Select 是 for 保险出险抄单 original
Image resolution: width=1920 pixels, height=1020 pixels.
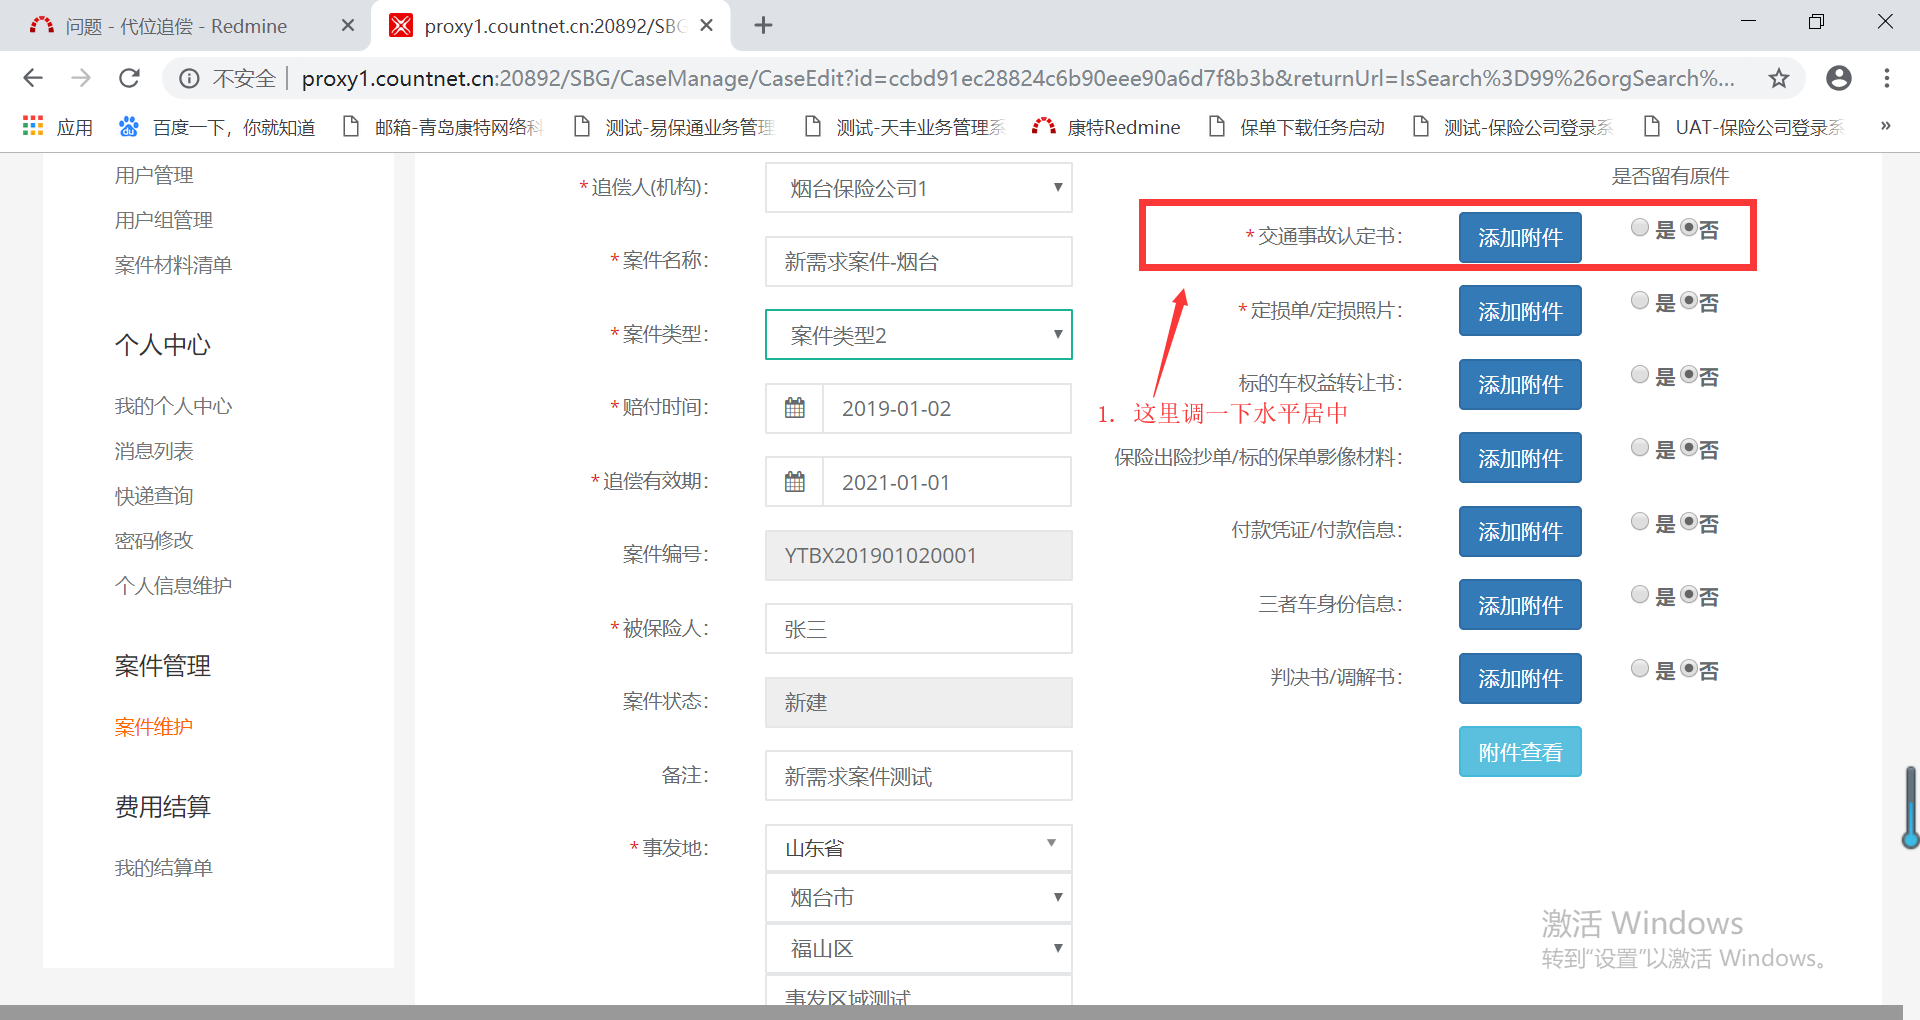tap(1640, 448)
